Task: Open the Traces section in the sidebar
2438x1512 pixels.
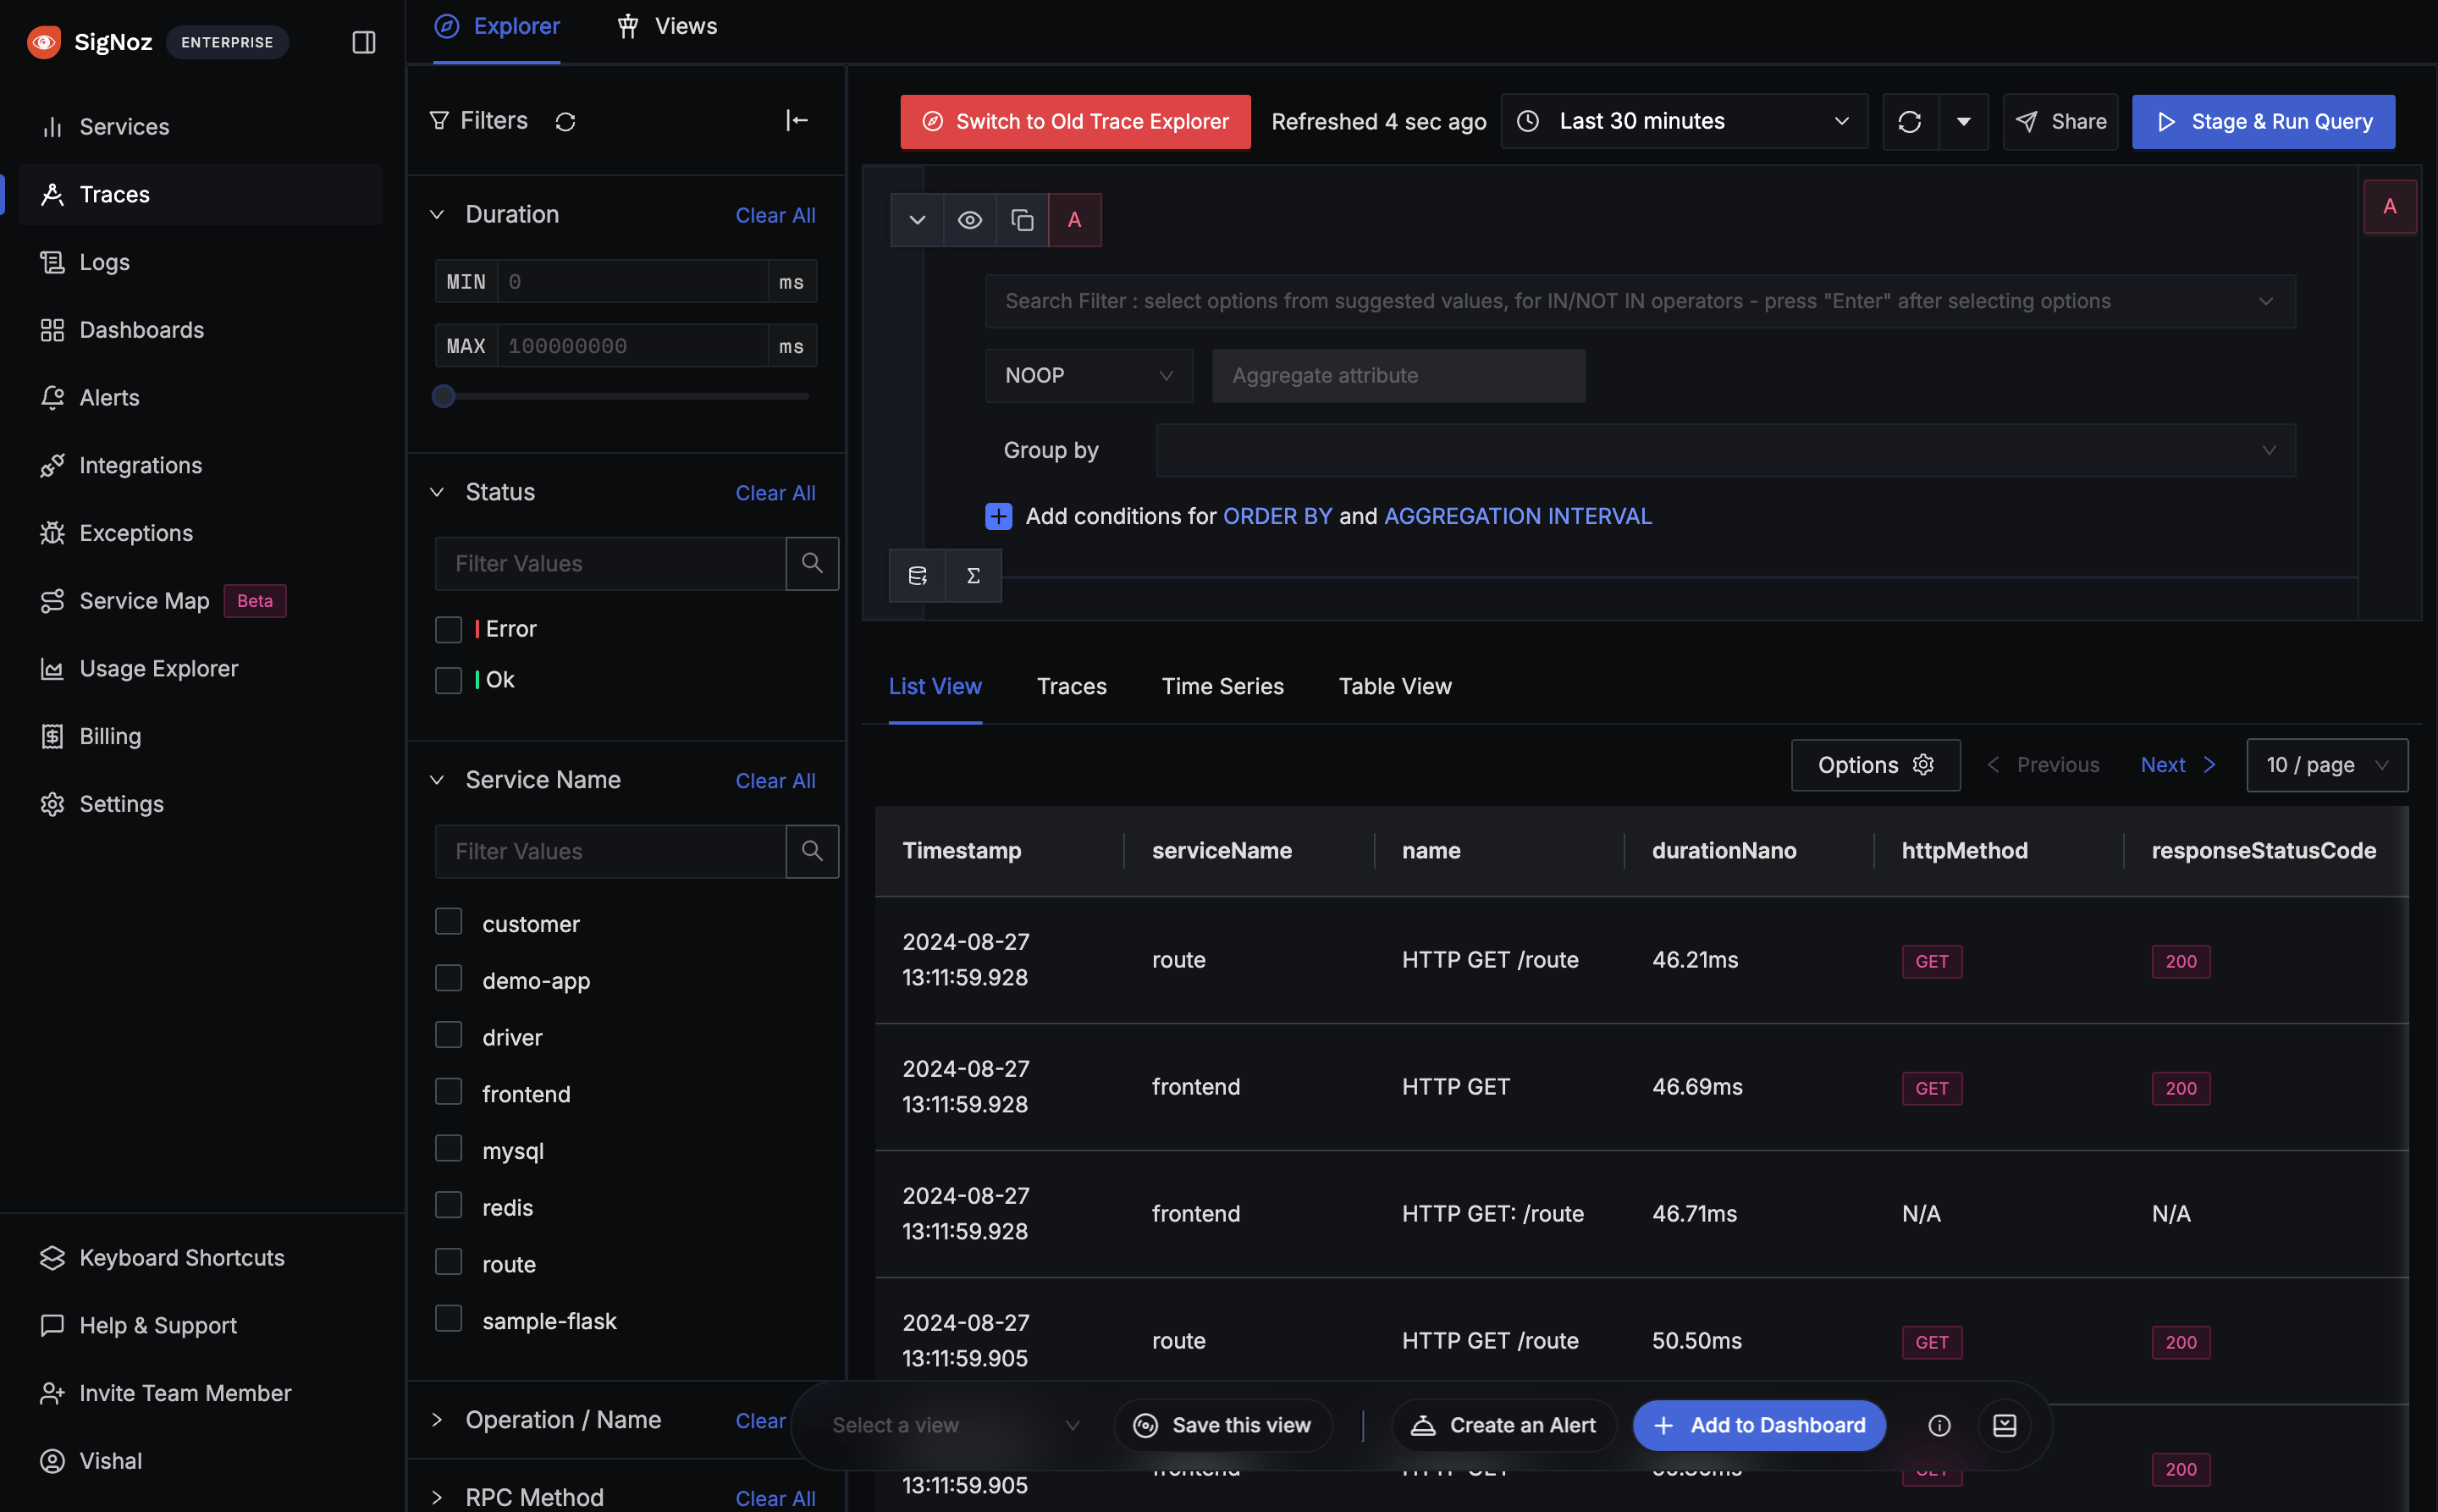Action: (114, 194)
